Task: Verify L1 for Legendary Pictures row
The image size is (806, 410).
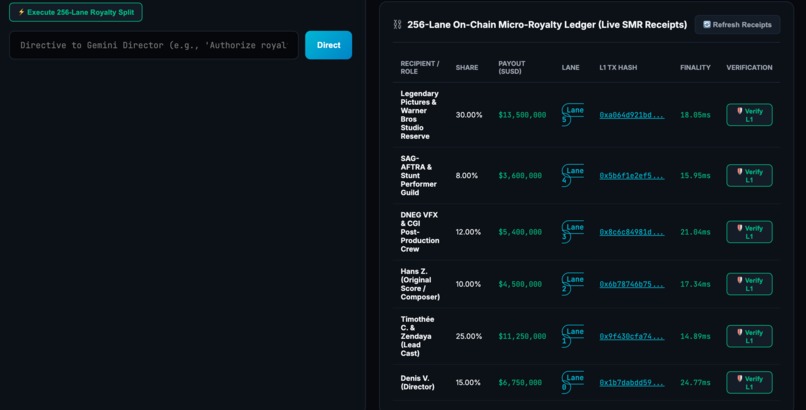Action: pos(749,115)
